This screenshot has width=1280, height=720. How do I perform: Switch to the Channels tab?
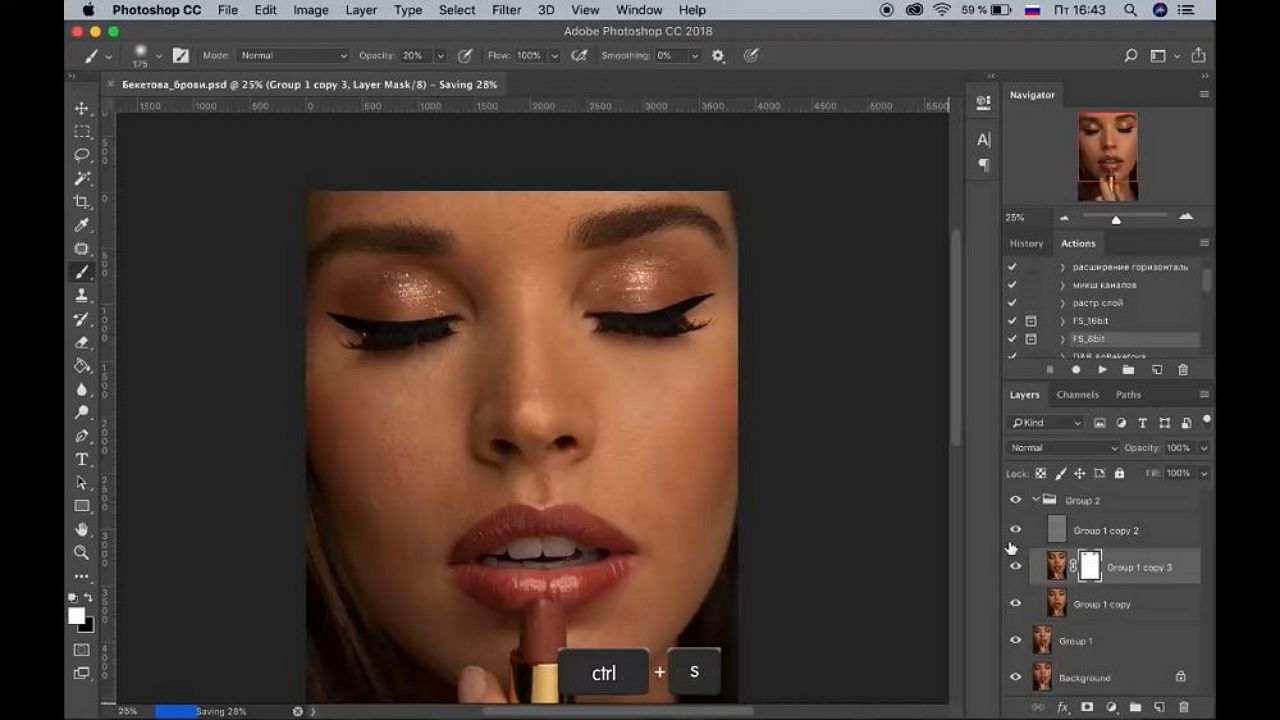coord(1077,395)
